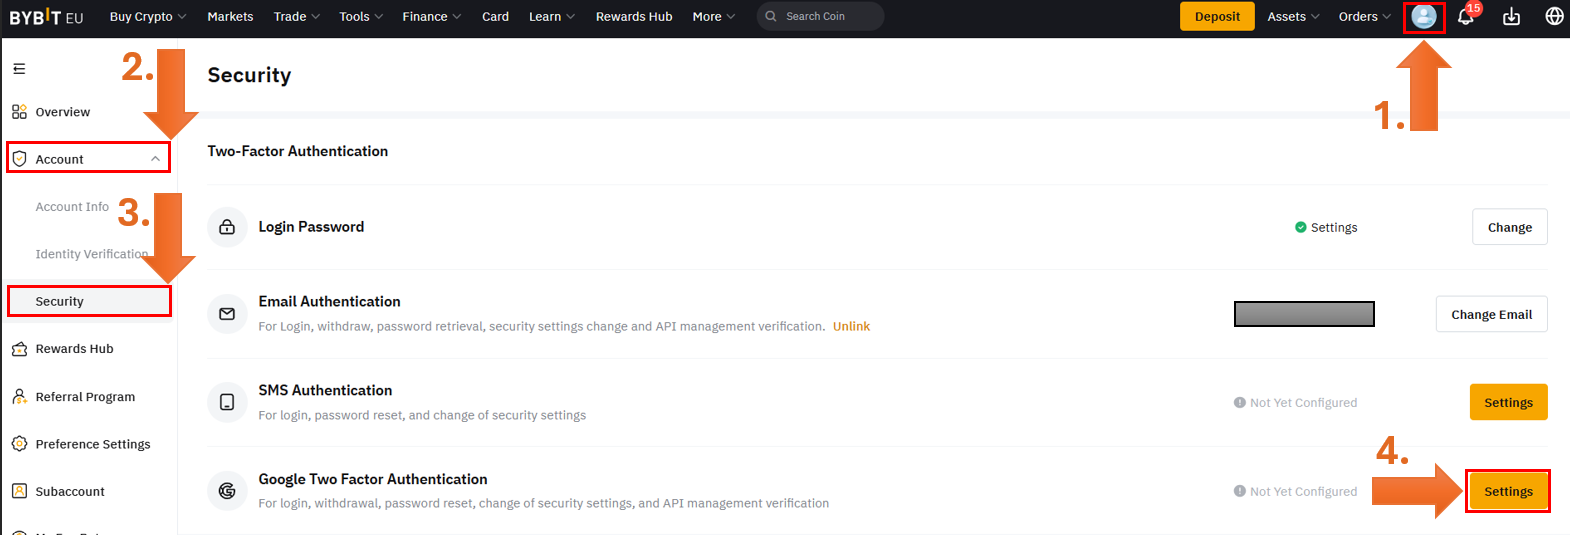The height and width of the screenshot is (535, 1570).
Task: Open the language globe icon
Action: (x=1554, y=17)
